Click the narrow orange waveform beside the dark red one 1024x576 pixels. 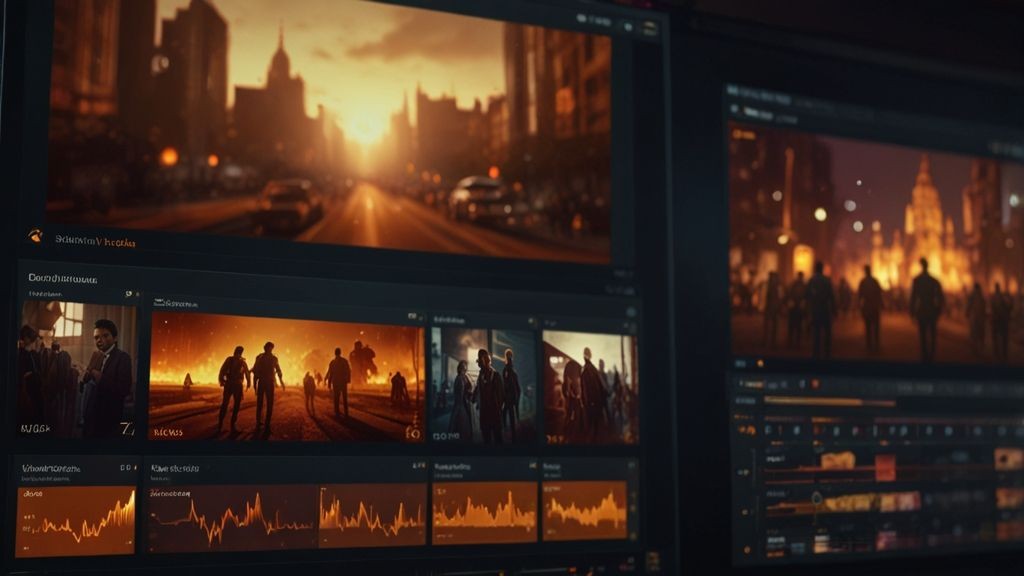click(x=372, y=515)
